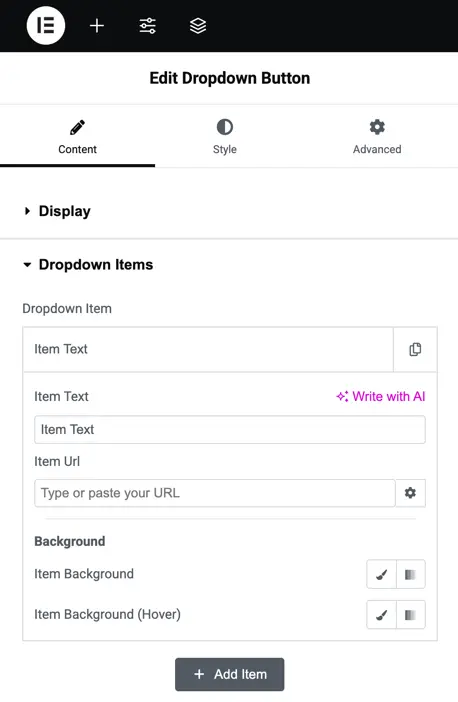Click the Item Url input field
The width and height of the screenshot is (458, 702).
(x=215, y=493)
